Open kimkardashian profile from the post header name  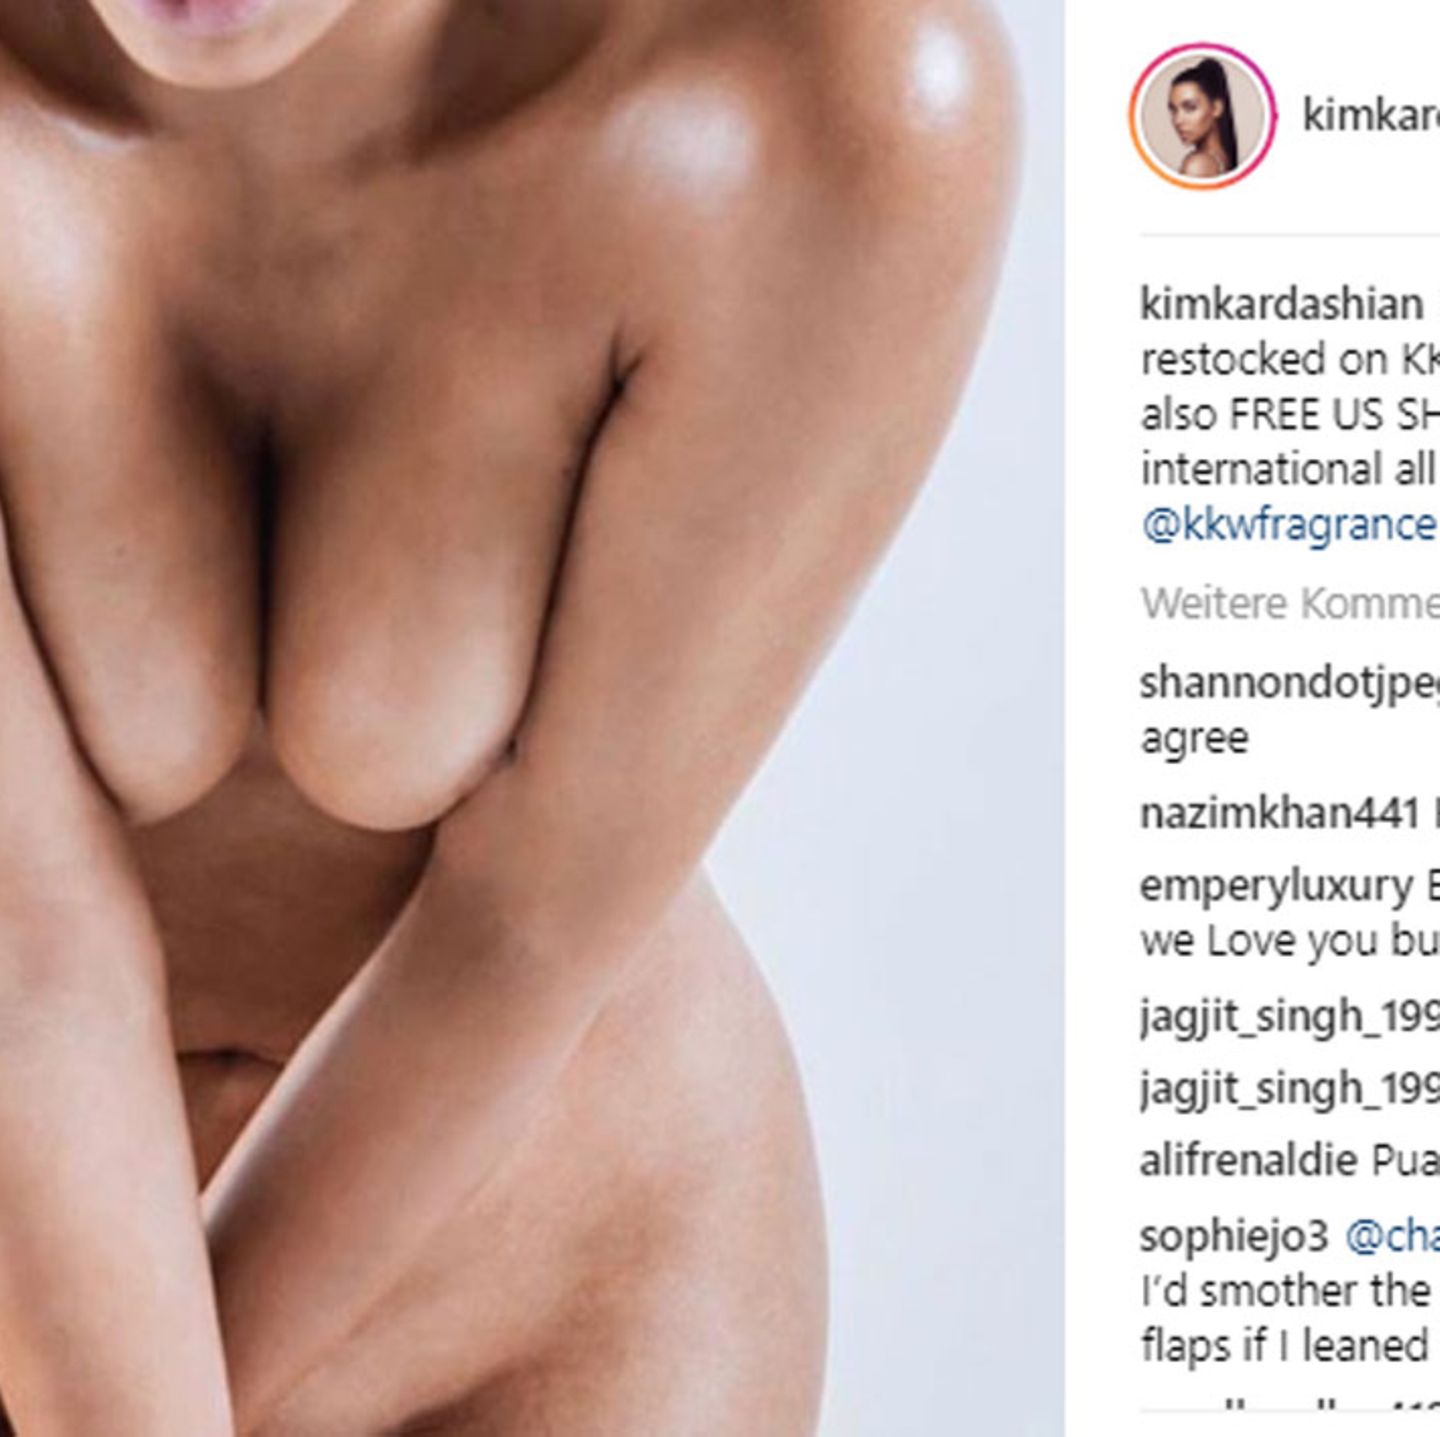[x=1371, y=116]
